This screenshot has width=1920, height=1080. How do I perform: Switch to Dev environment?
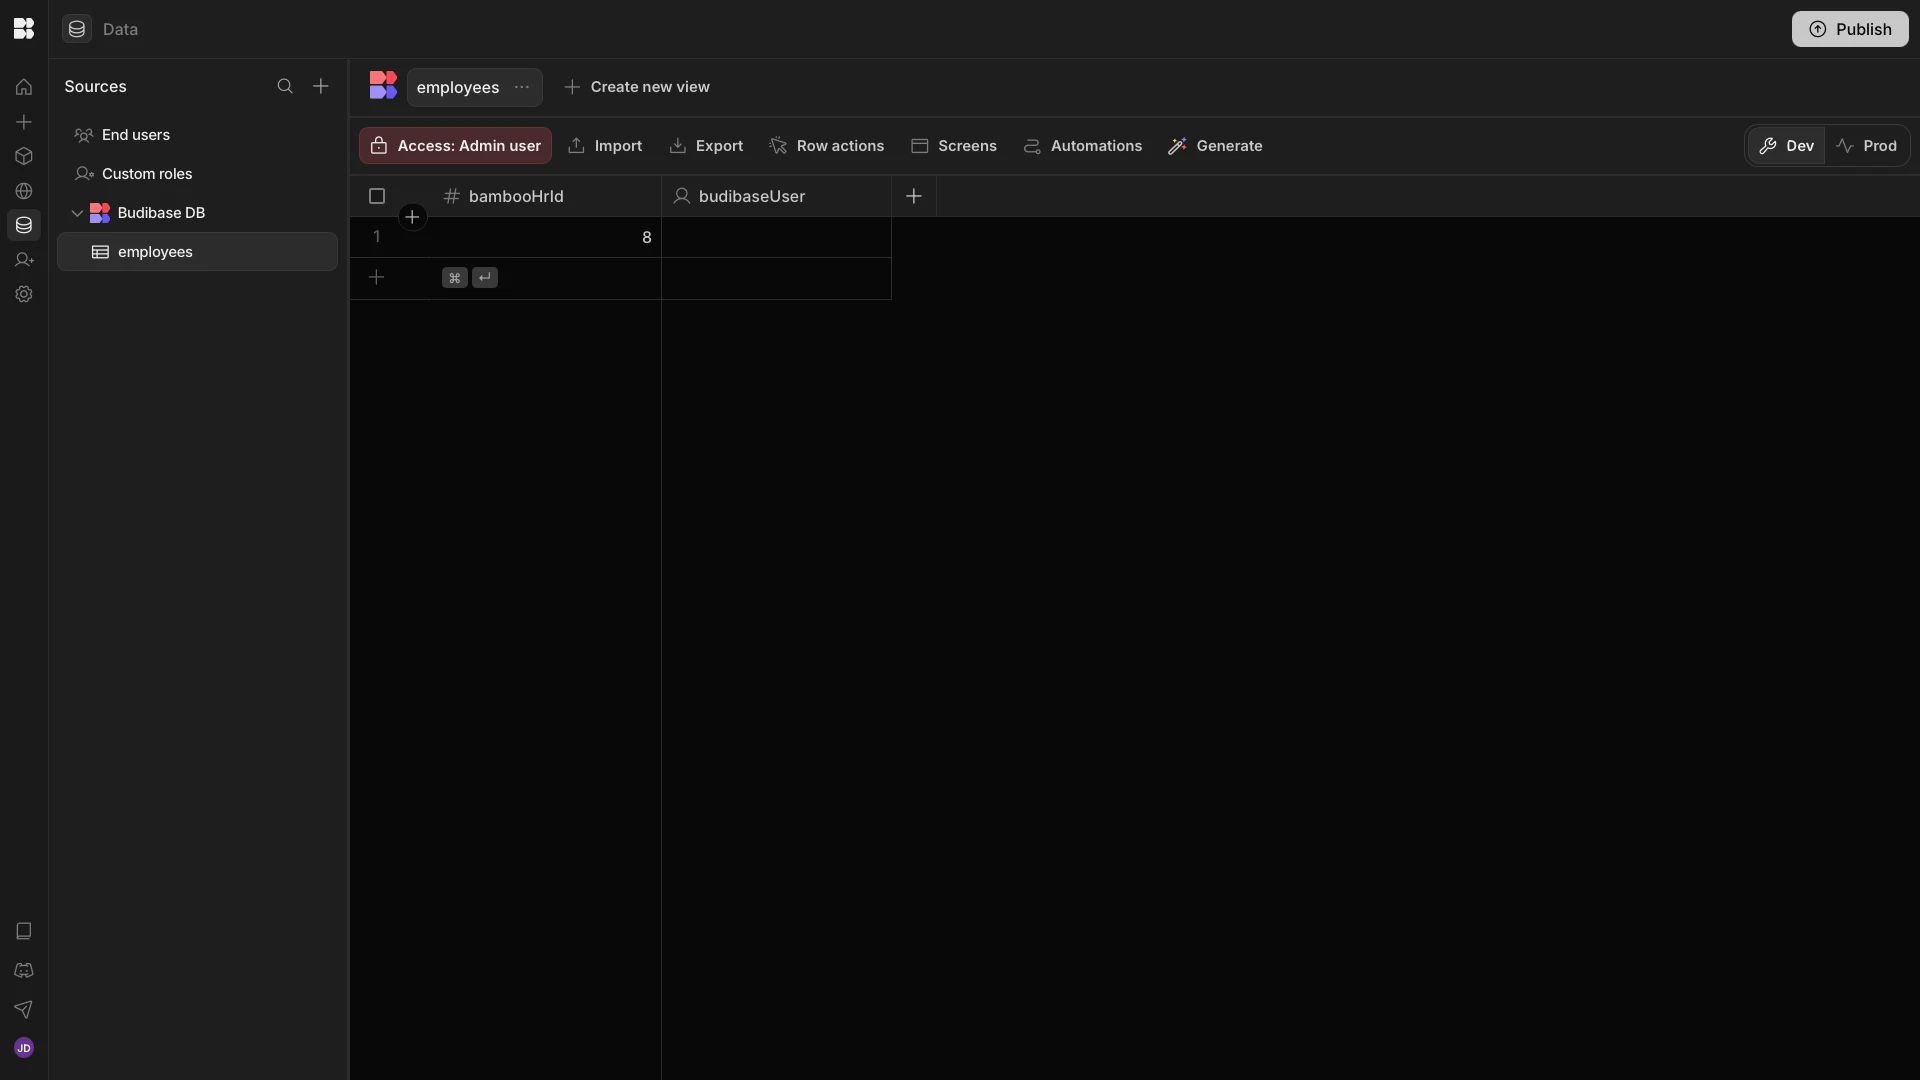[x=1786, y=146]
